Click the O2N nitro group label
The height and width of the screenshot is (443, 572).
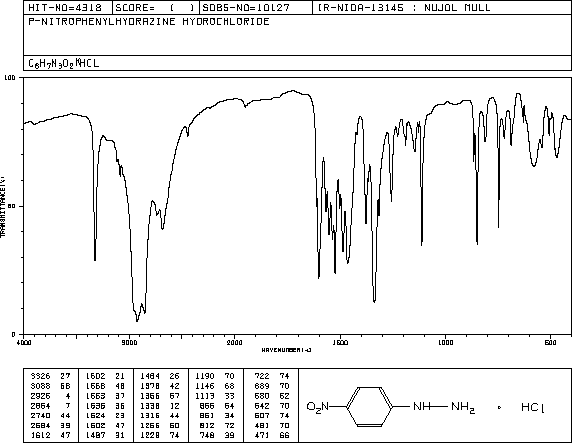(x=318, y=407)
